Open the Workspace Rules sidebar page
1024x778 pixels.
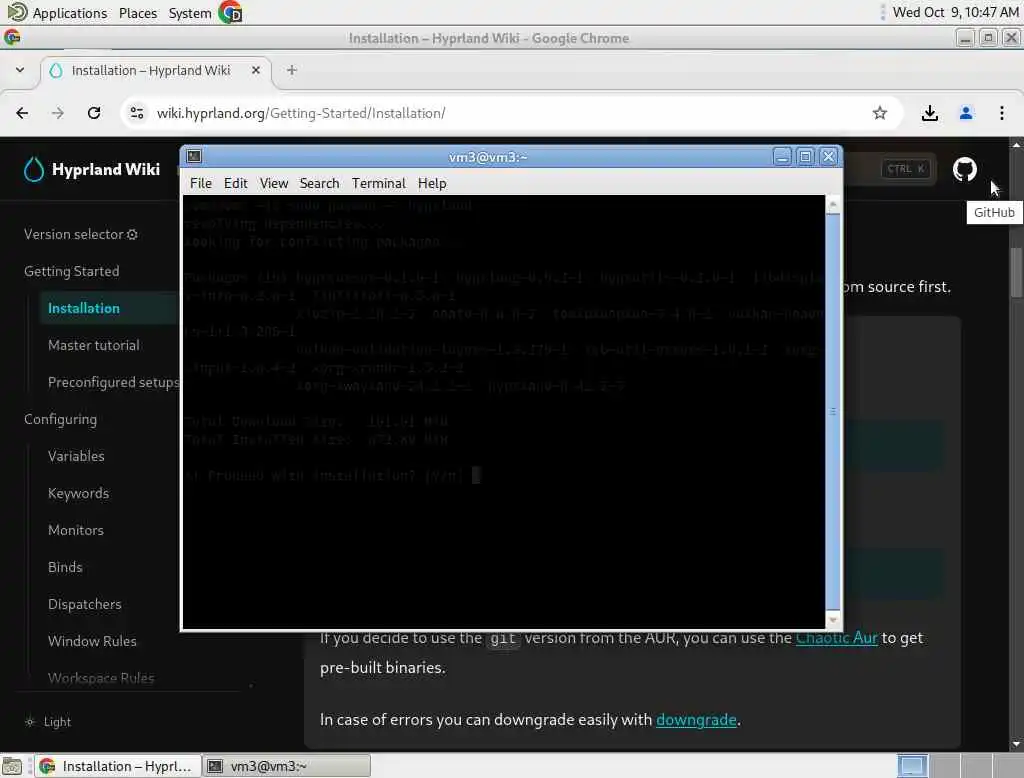click(101, 678)
